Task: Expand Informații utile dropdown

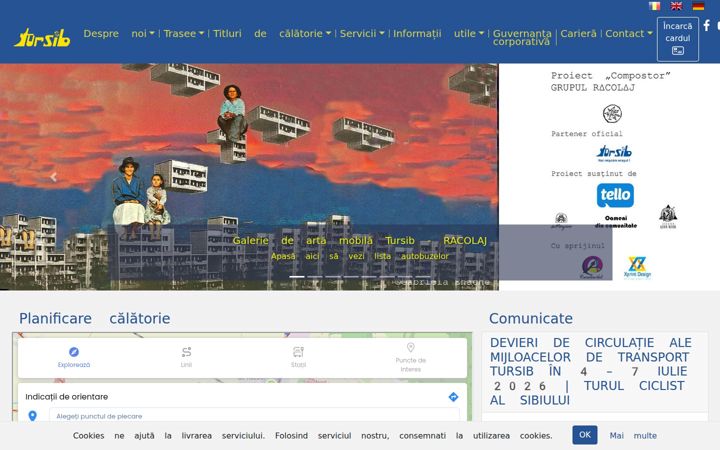Action: coord(439,34)
